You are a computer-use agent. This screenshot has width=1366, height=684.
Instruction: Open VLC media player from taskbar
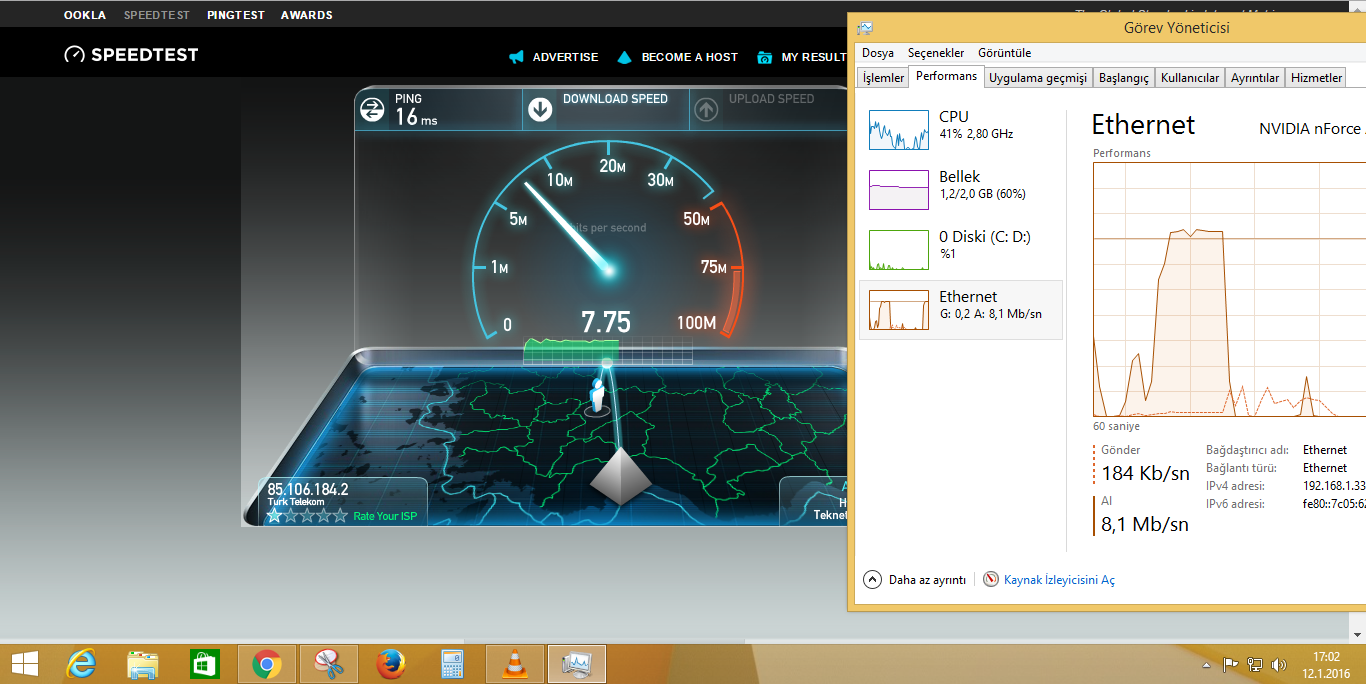coord(514,664)
